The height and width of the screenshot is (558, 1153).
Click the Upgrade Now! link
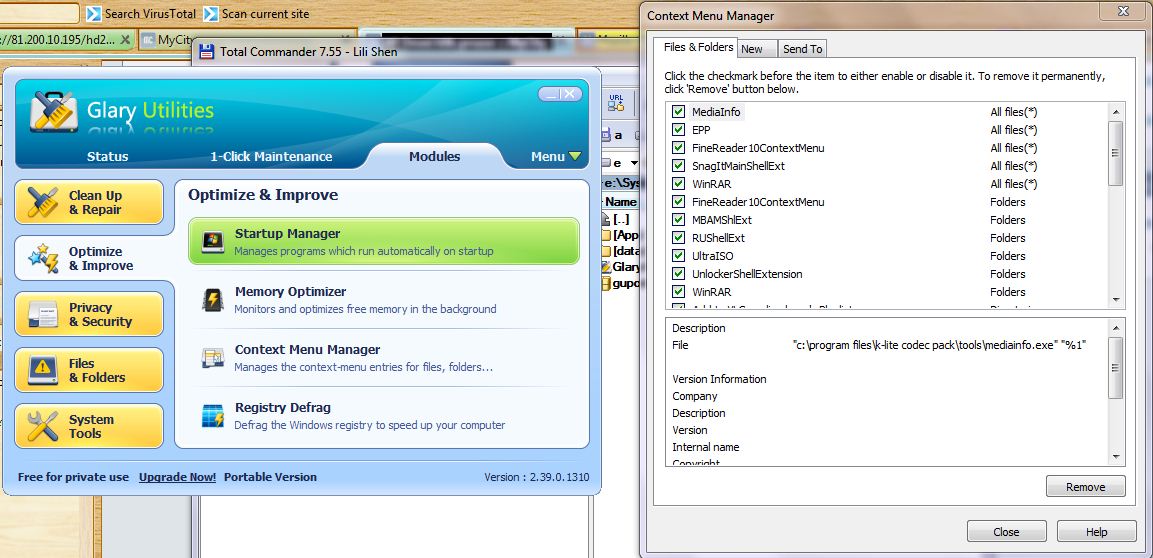pyautogui.click(x=177, y=477)
